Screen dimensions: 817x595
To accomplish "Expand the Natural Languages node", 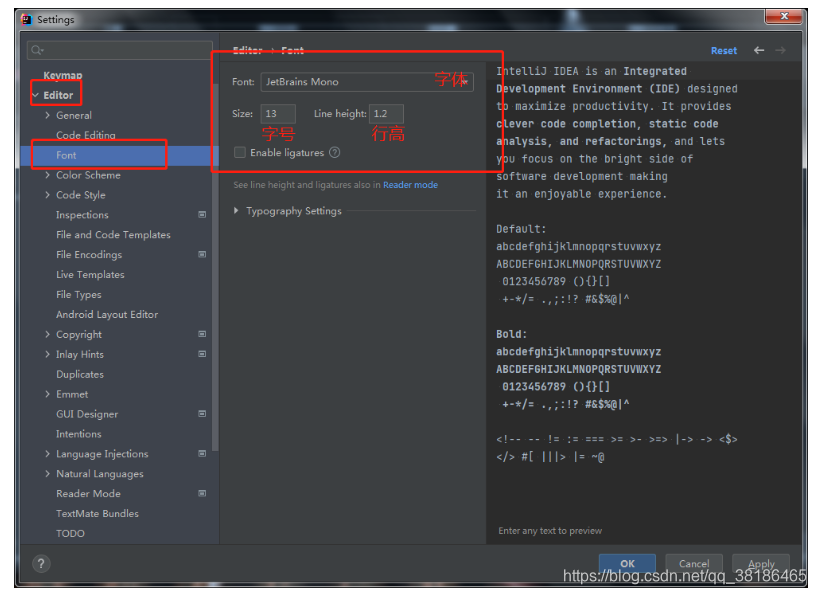I will [47, 473].
